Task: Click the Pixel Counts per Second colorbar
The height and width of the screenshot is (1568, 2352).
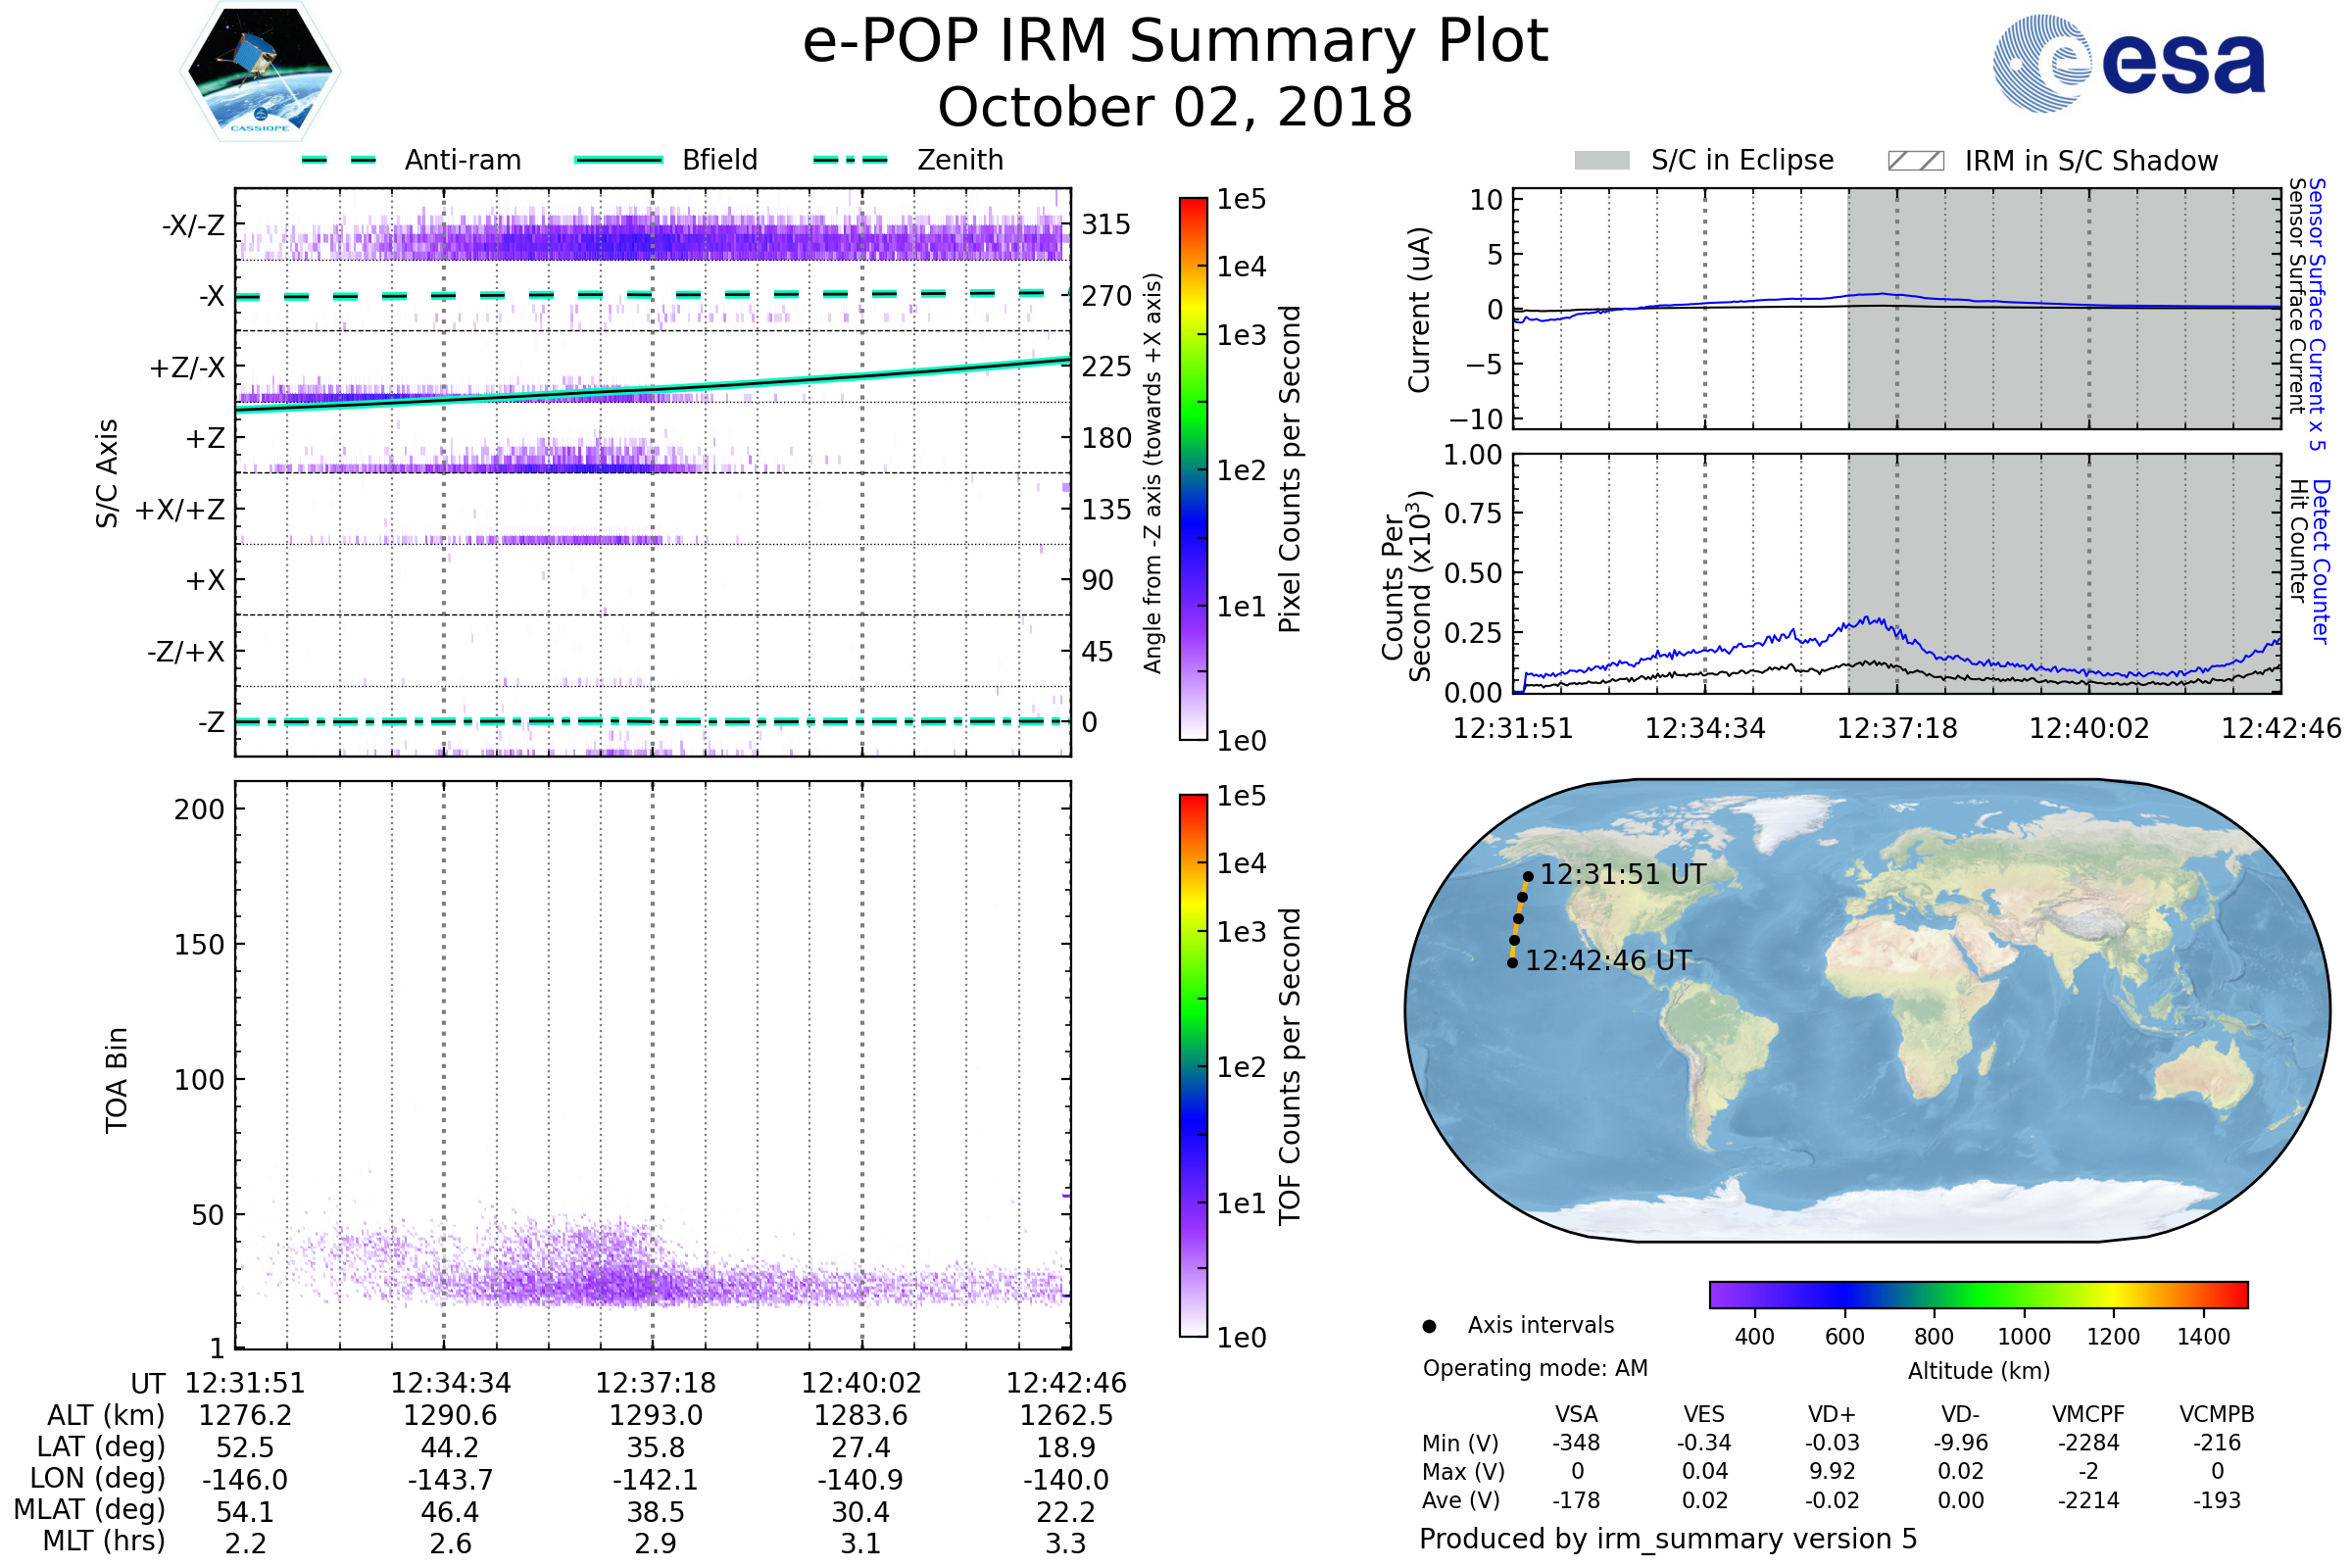Action: 1193,469
